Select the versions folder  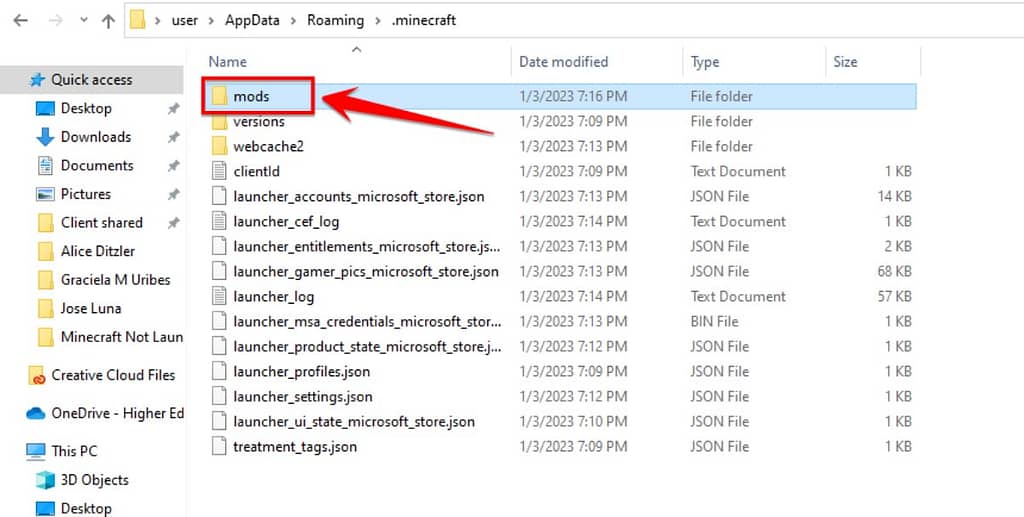pyautogui.click(x=259, y=121)
